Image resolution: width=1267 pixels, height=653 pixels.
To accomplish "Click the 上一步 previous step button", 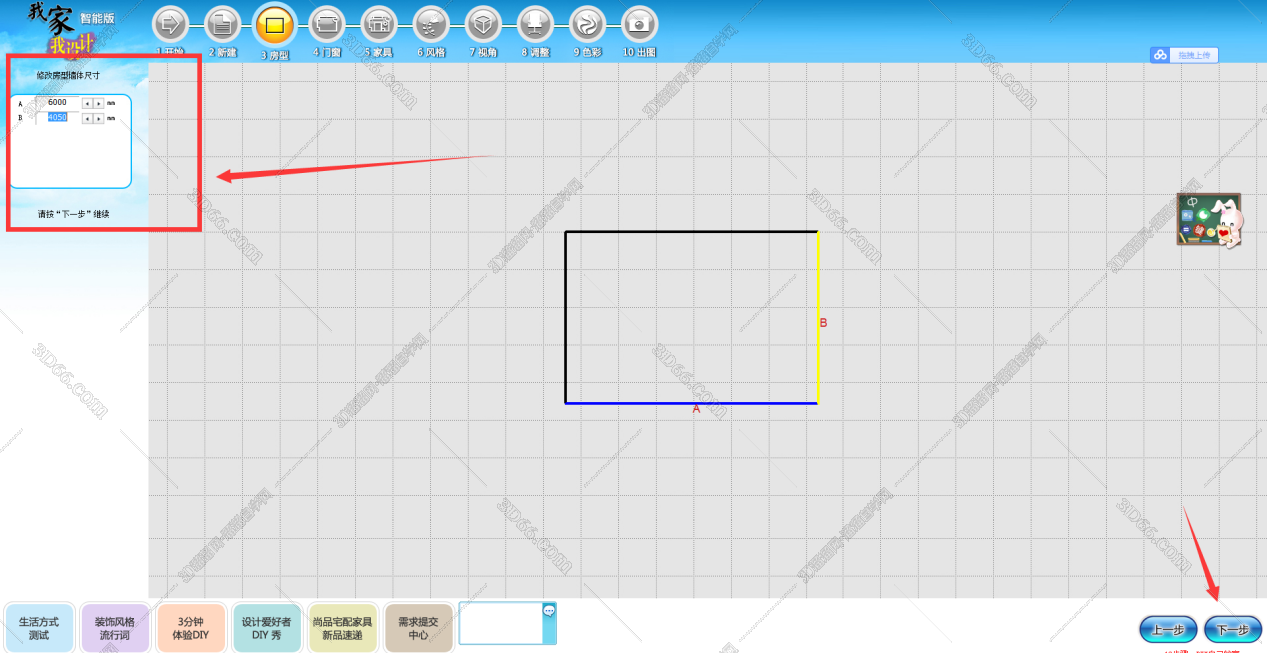I will [x=1168, y=630].
